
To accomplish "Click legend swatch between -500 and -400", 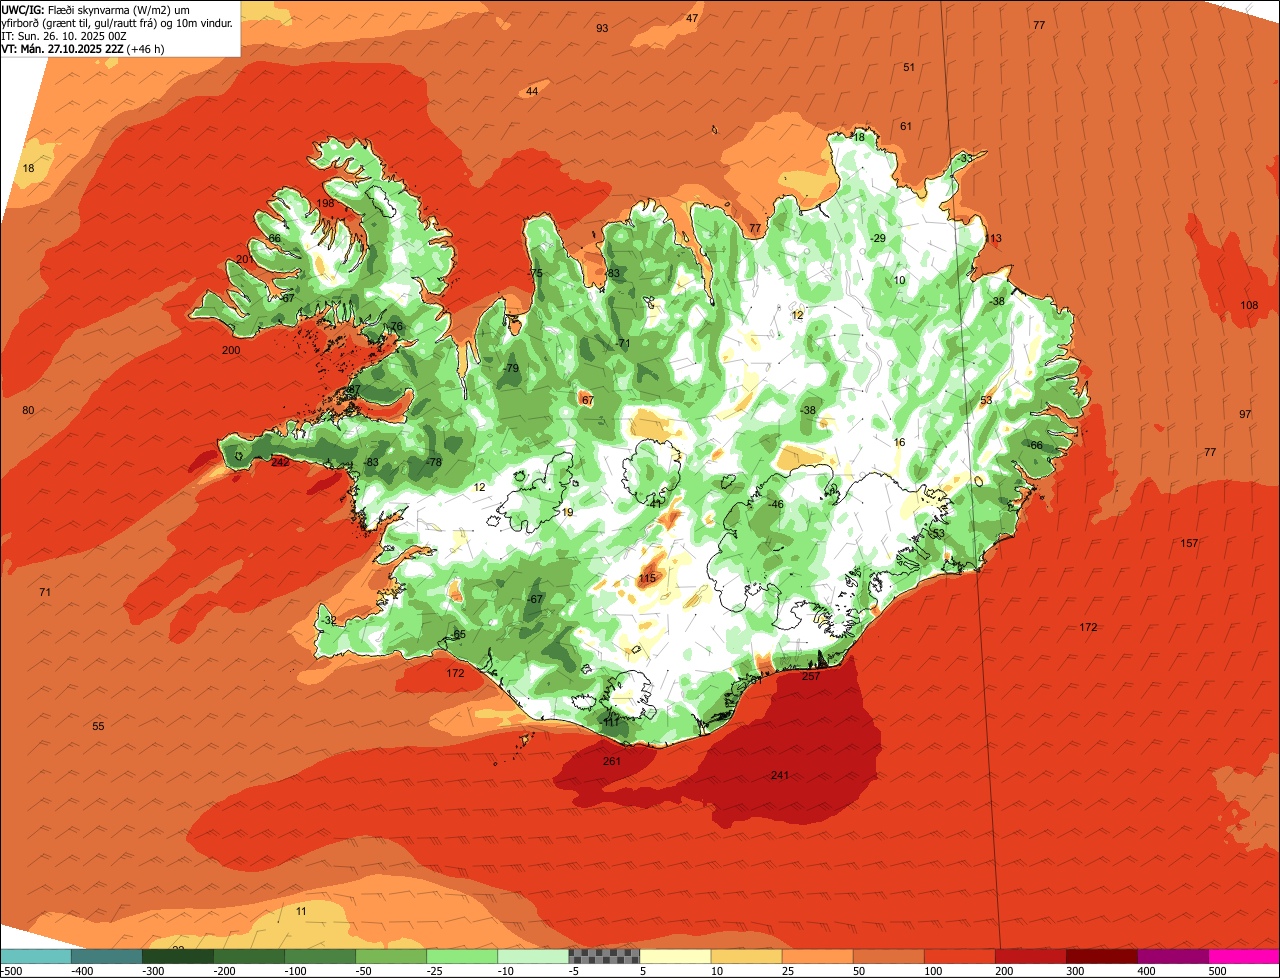I will (35, 956).
